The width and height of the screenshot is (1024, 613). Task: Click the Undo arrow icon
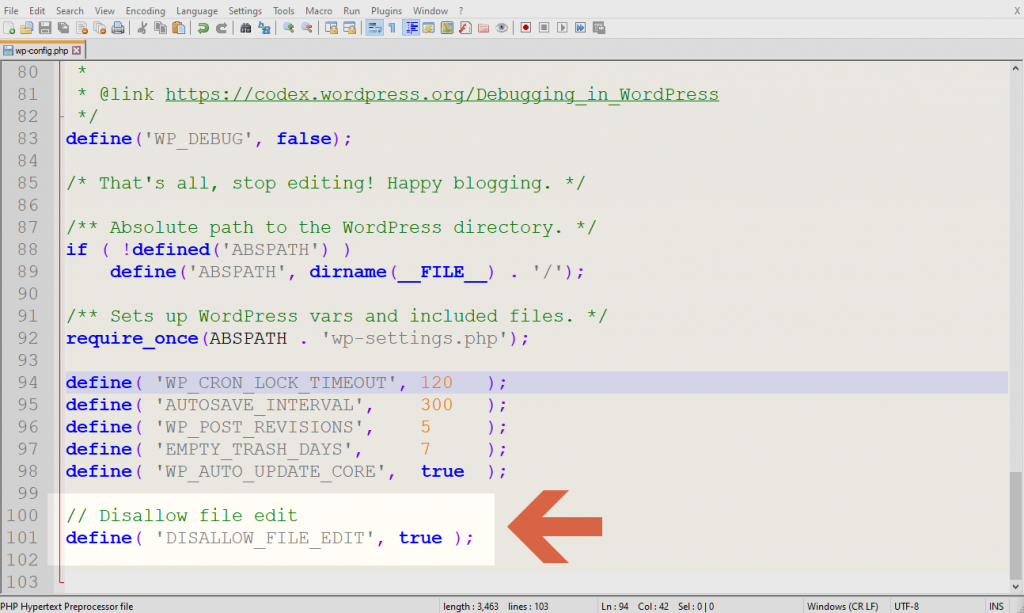point(203,28)
